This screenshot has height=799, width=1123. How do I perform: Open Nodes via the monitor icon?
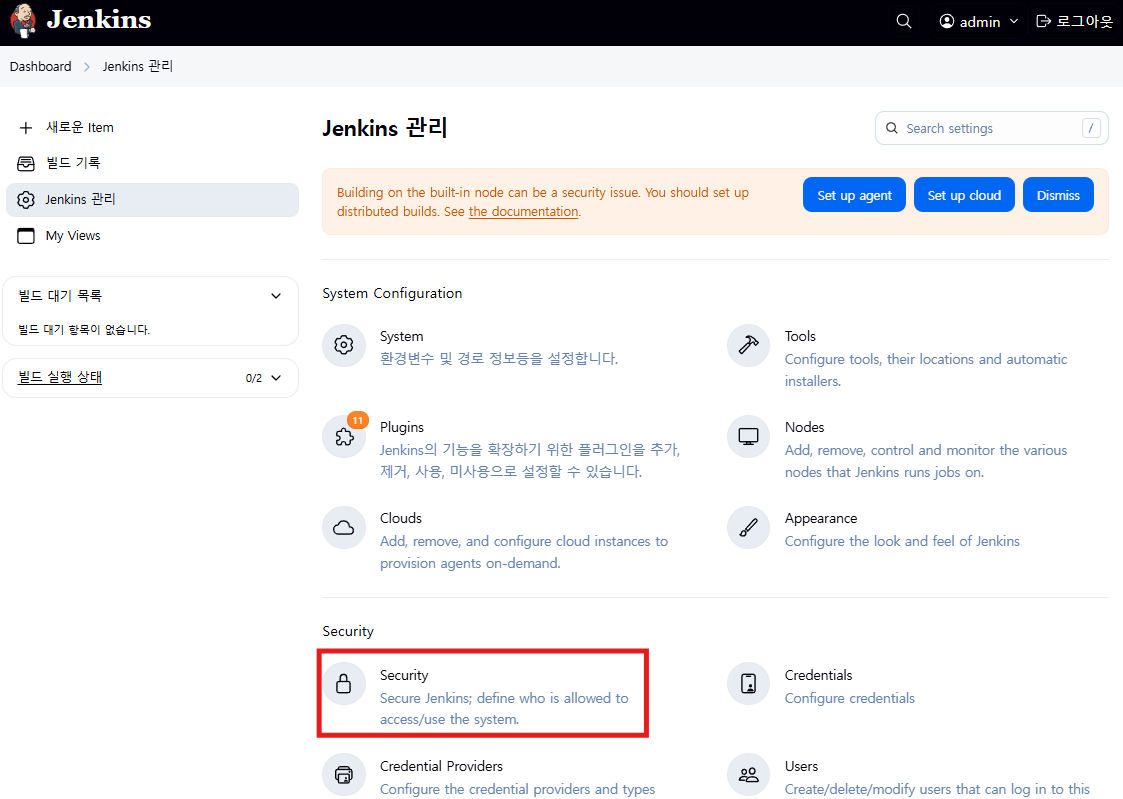click(748, 436)
